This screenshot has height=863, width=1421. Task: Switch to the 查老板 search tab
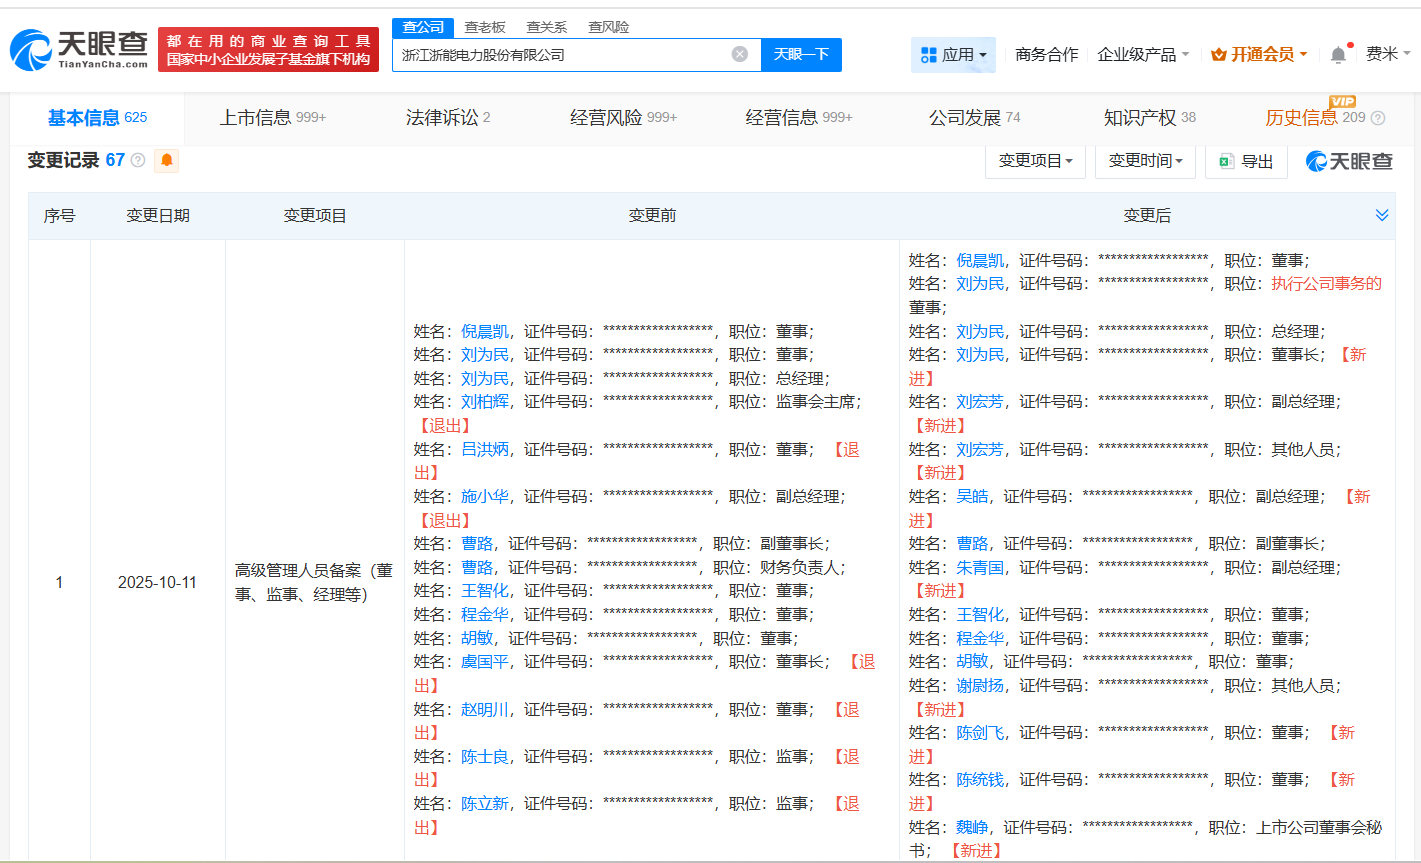click(x=484, y=27)
